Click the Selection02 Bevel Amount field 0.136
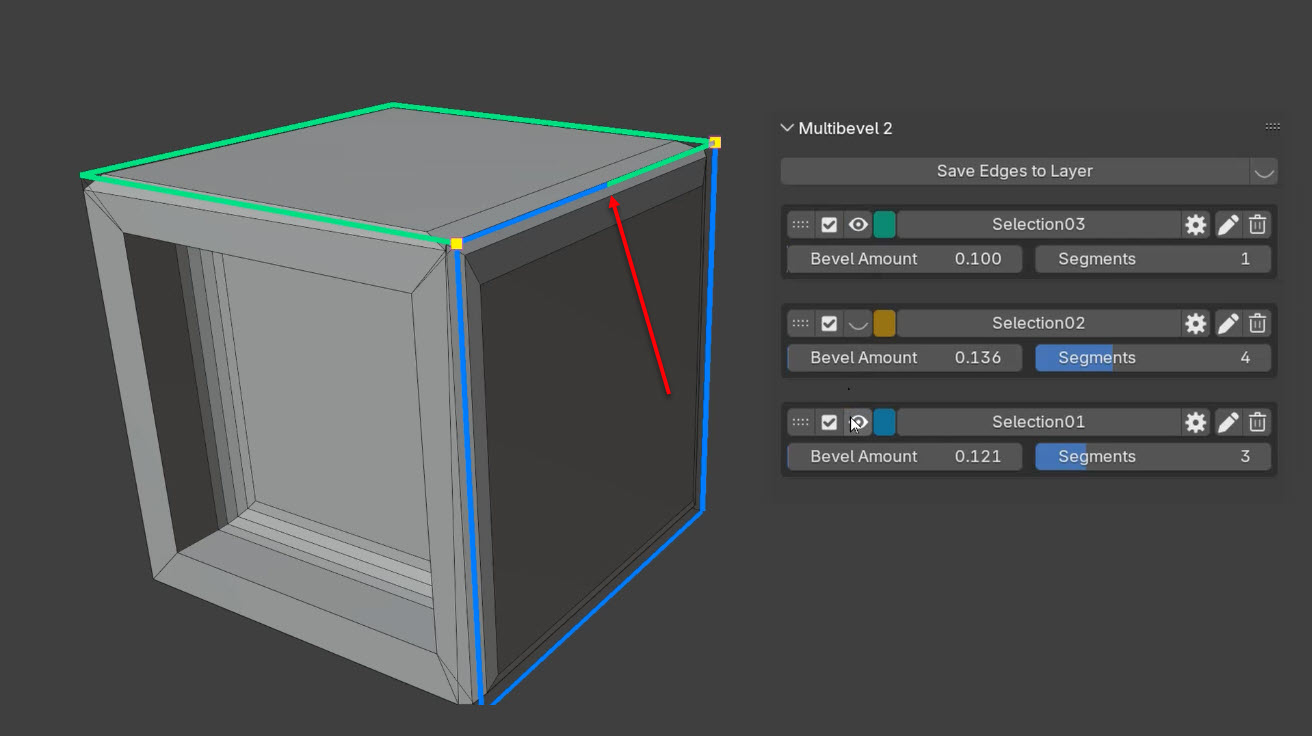 point(905,358)
